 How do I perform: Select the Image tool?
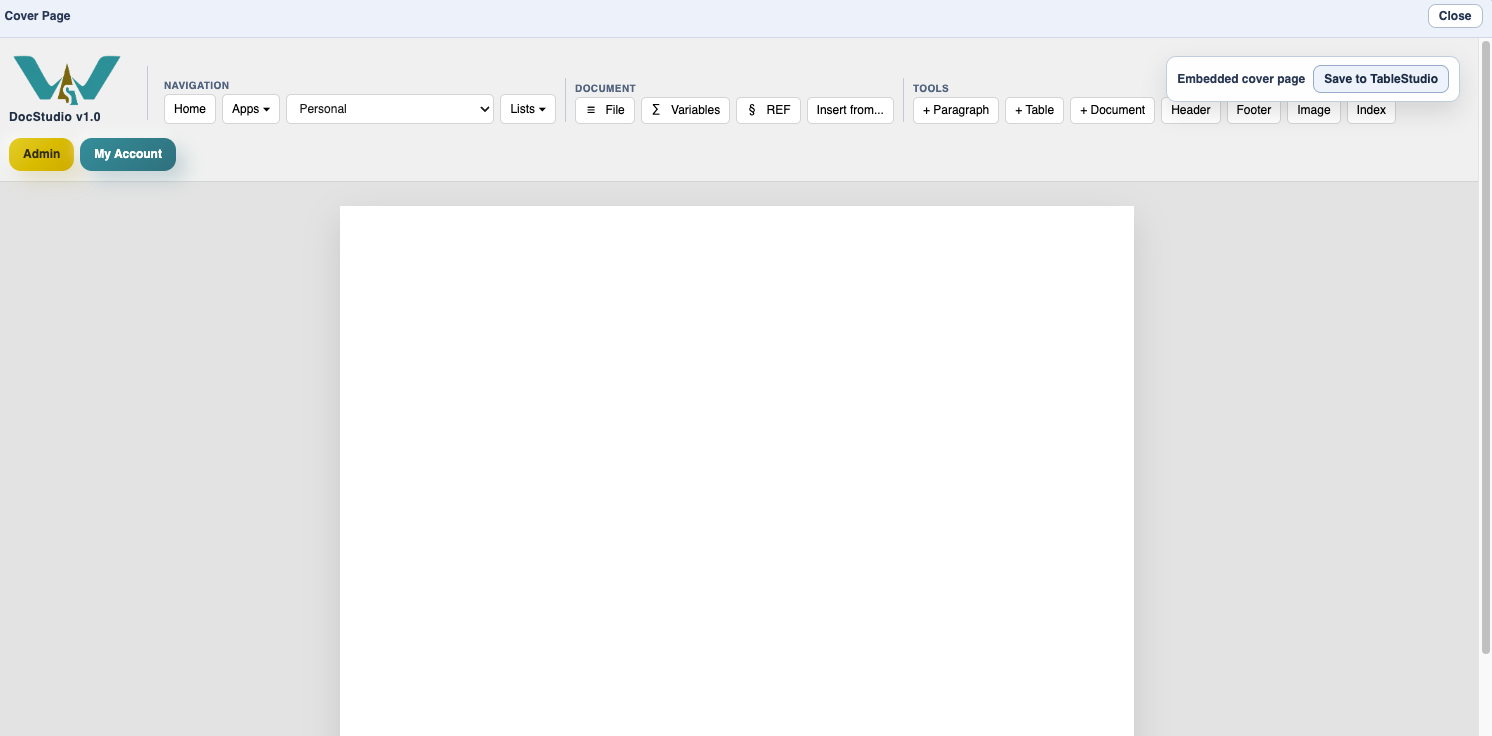coord(1314,110)
